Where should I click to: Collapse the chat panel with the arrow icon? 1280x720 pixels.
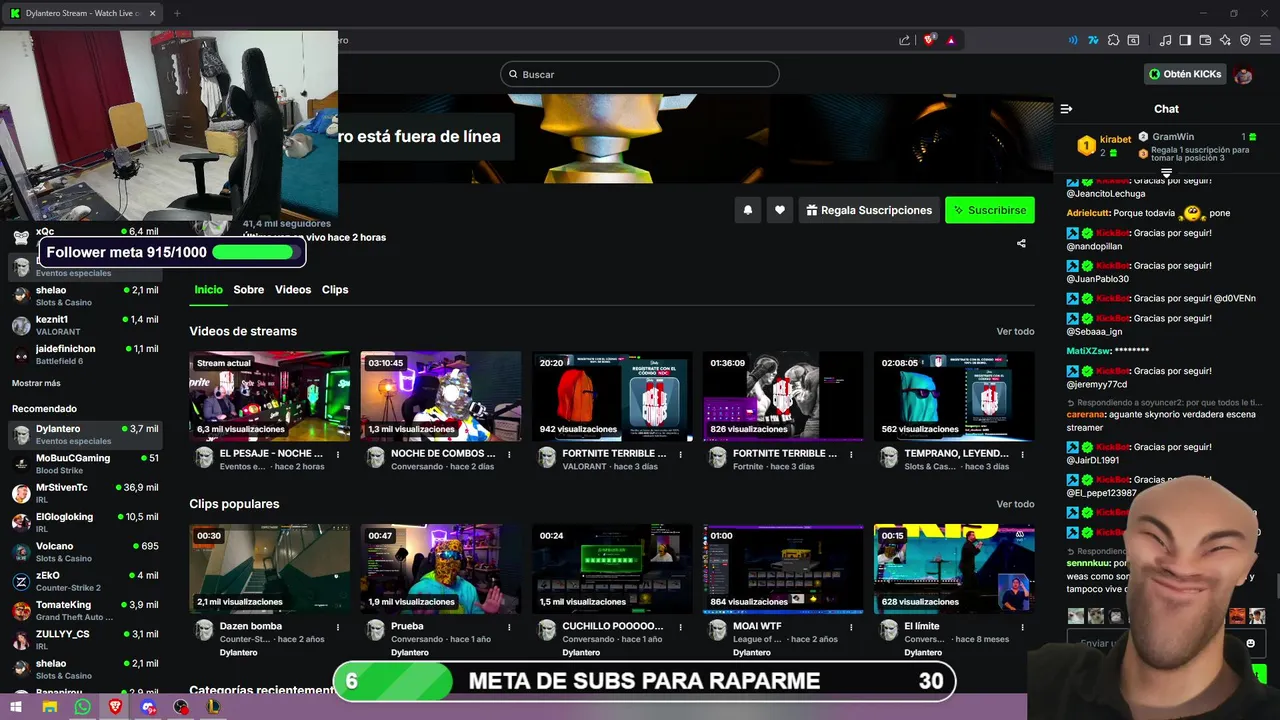coord(1066,109)
